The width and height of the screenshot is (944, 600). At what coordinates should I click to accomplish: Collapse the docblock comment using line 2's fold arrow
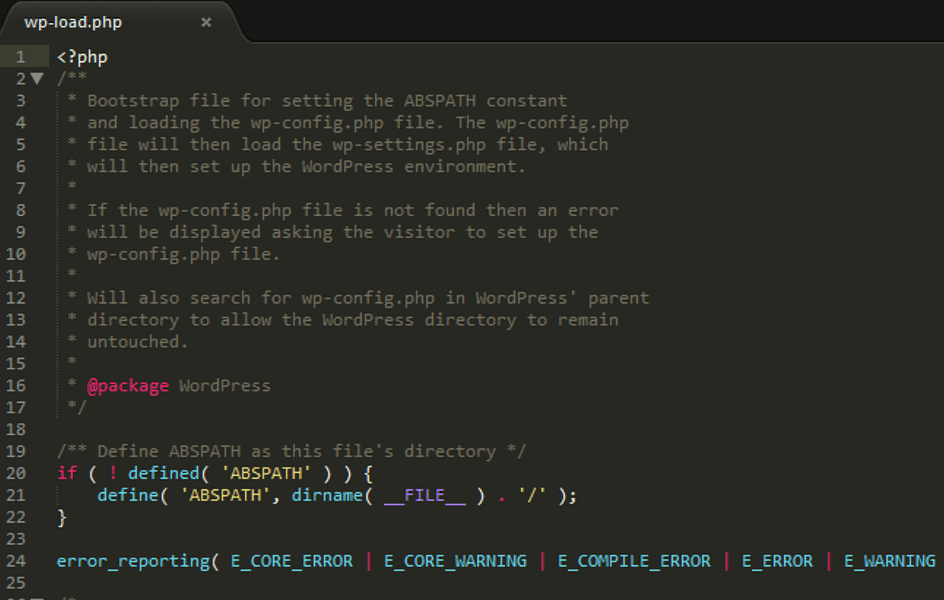[38, 78]
